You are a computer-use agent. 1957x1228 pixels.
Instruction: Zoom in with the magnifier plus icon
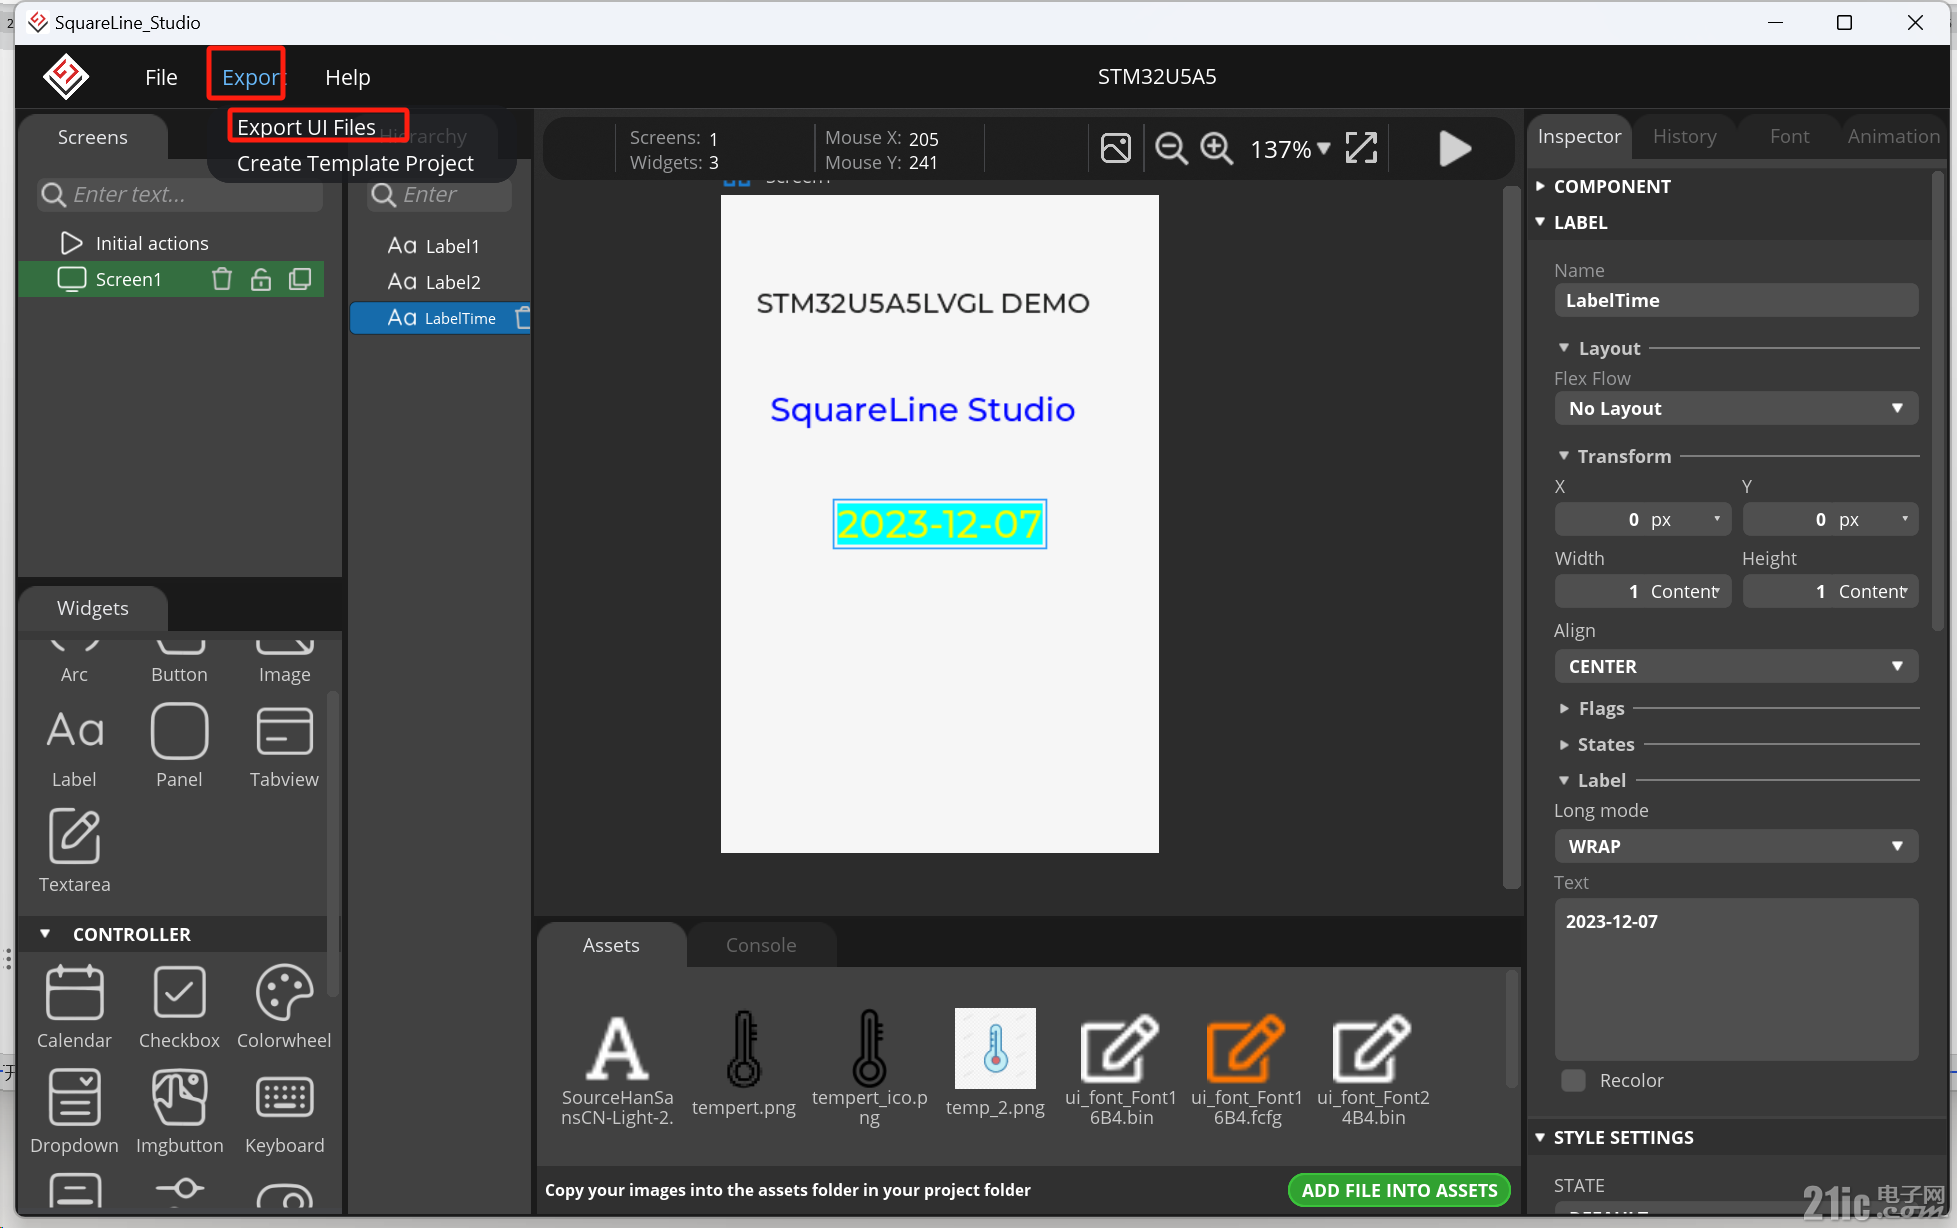(1216, 148)
